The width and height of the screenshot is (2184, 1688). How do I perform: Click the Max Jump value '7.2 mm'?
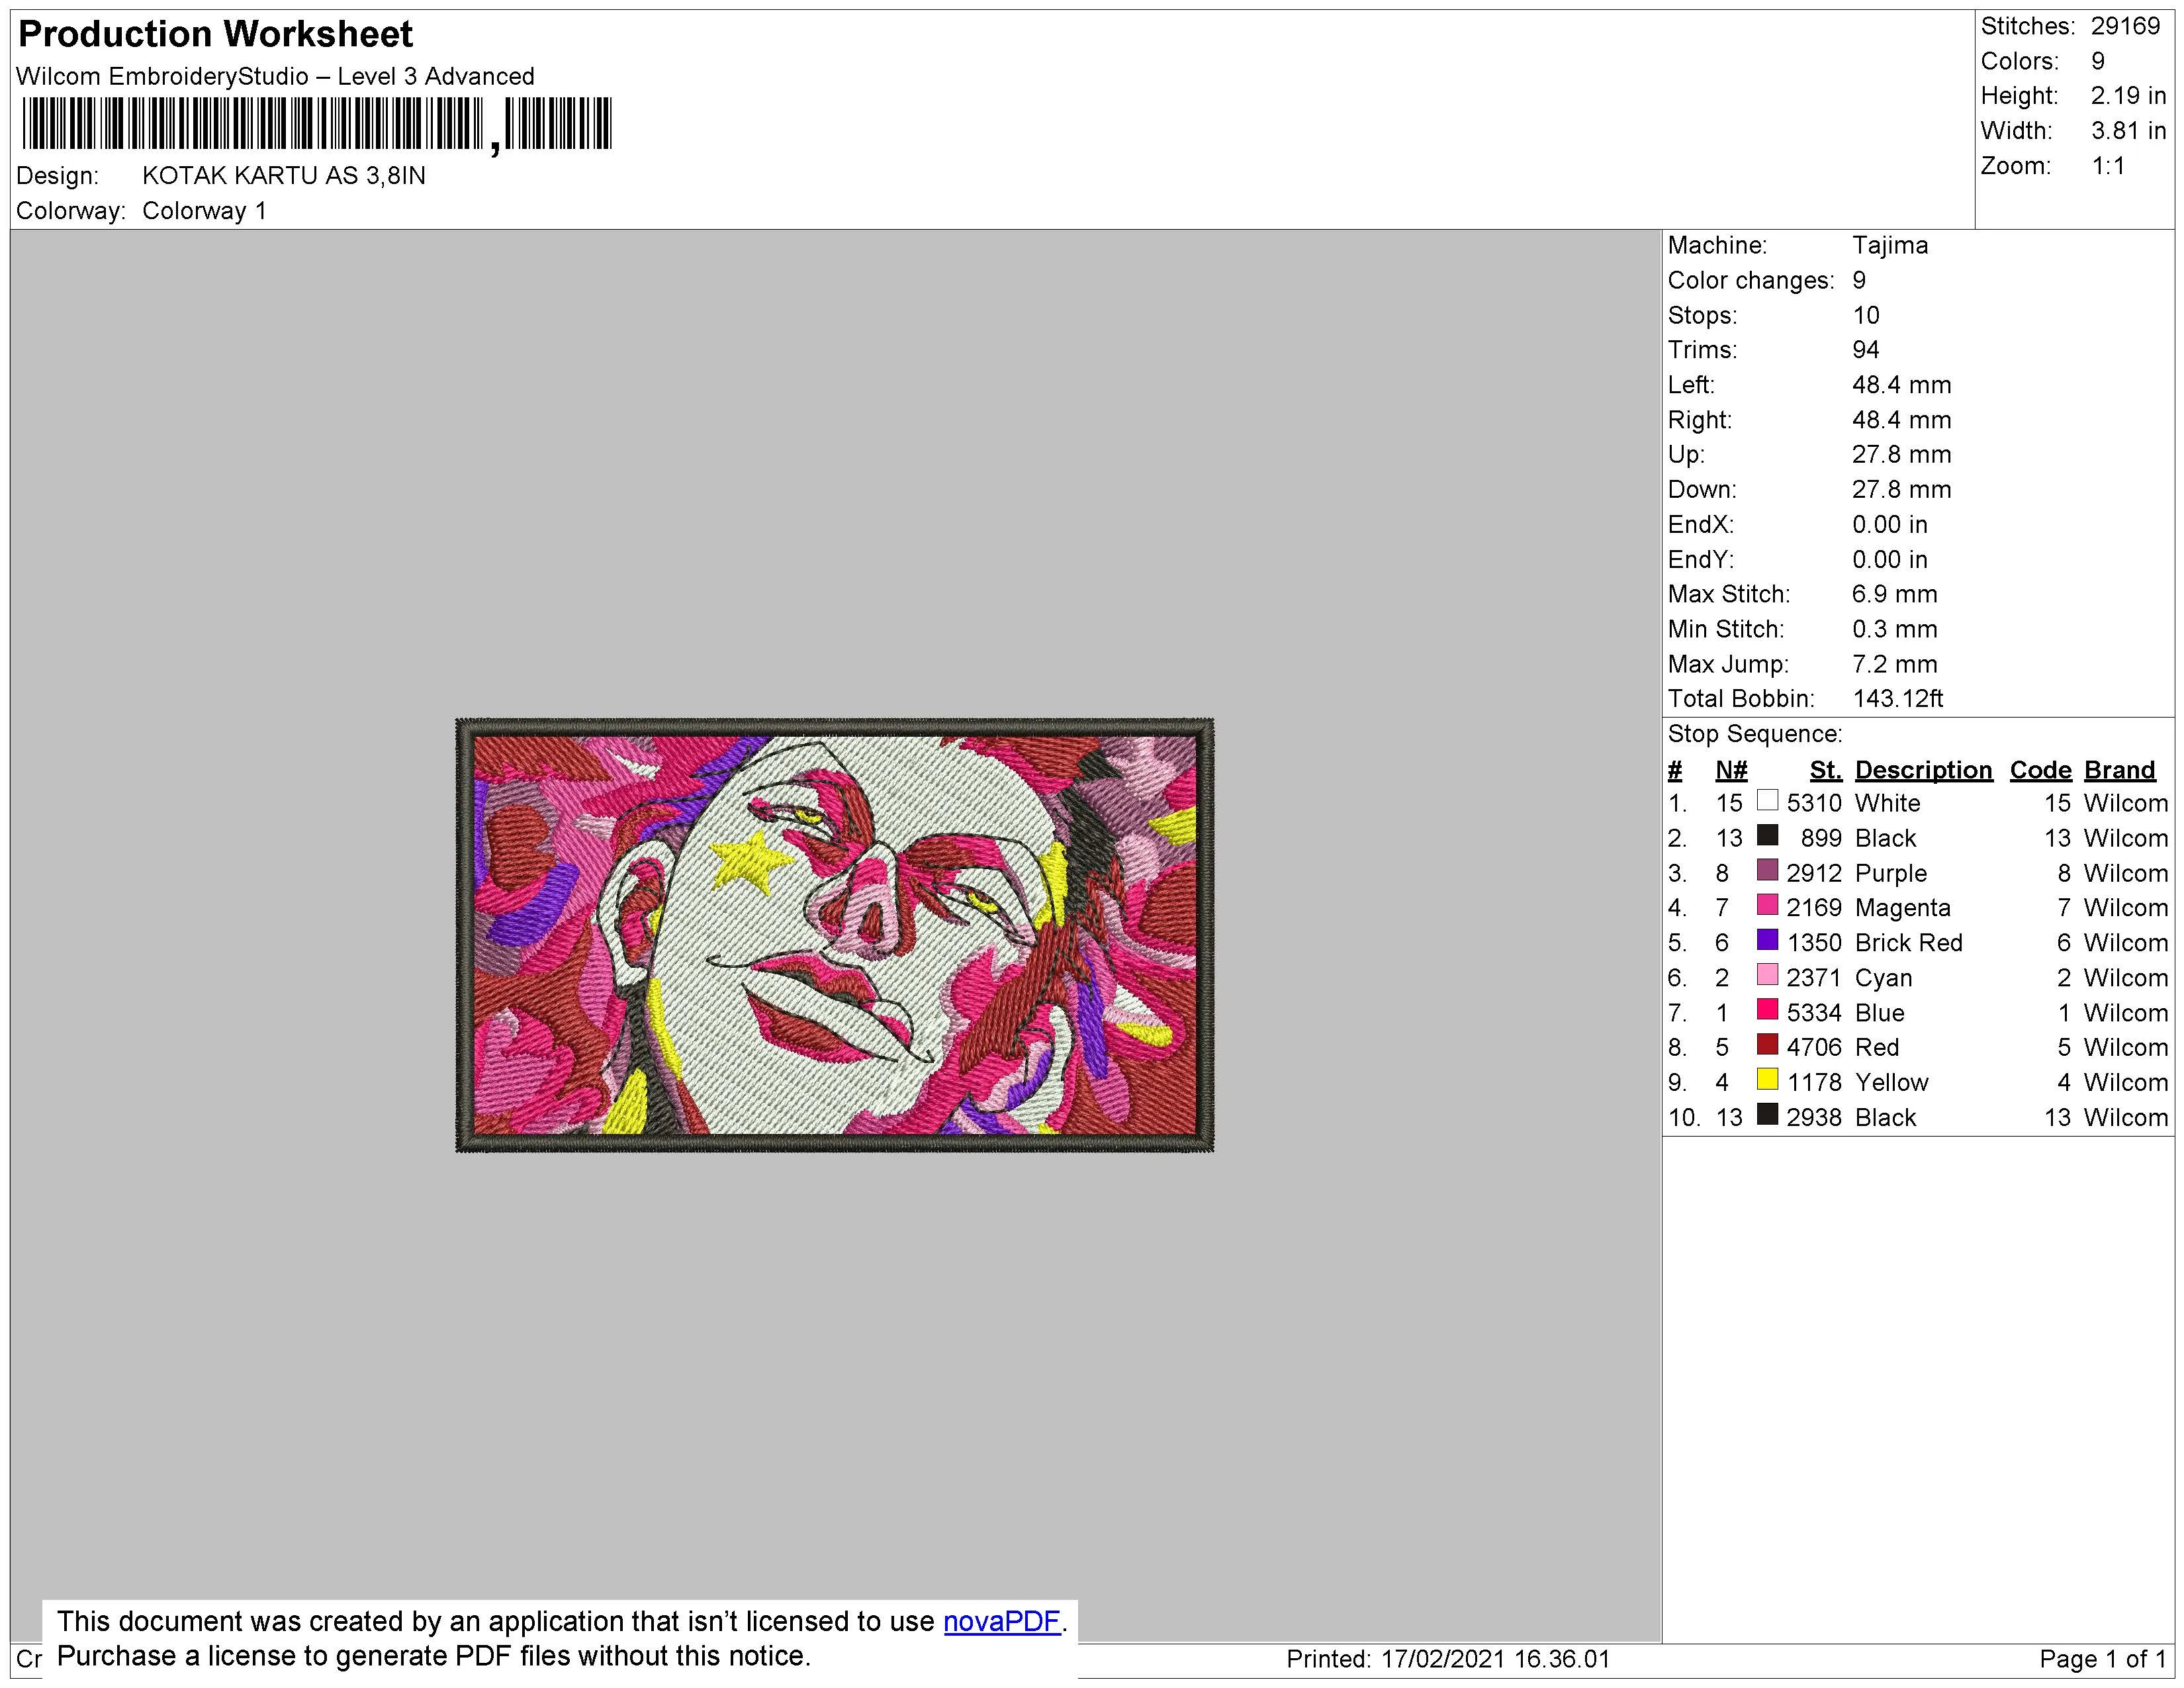1895,664
